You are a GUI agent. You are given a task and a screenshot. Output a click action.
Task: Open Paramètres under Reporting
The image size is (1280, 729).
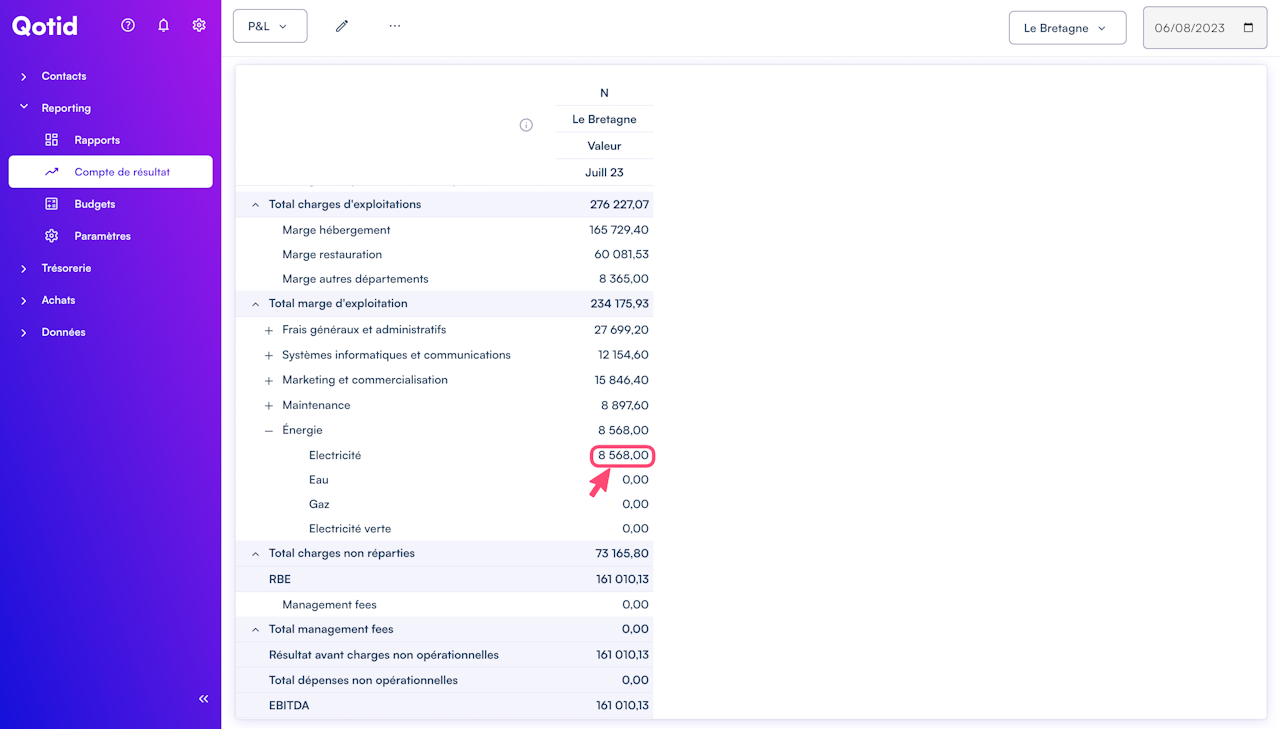click(102, 236)
